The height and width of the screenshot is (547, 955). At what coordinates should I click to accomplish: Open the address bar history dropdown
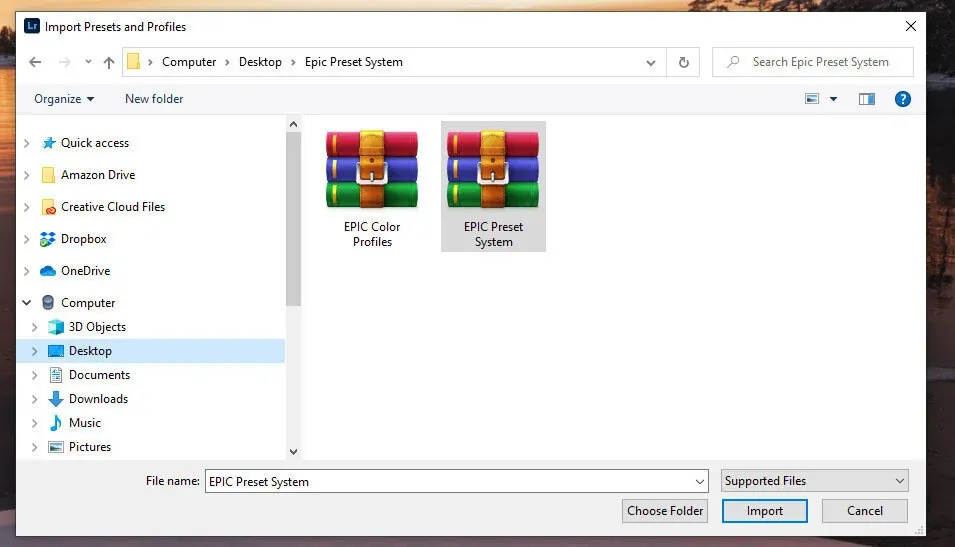pyautogui.click(x=650, y=63)
